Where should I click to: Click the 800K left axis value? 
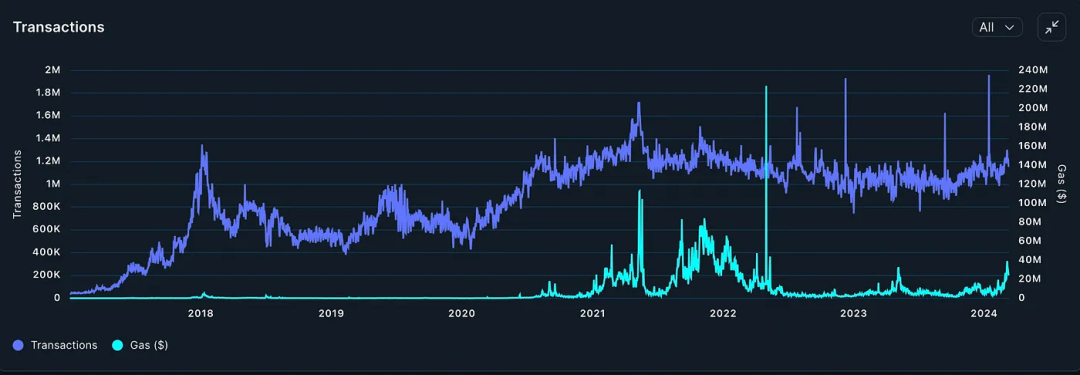46,207
